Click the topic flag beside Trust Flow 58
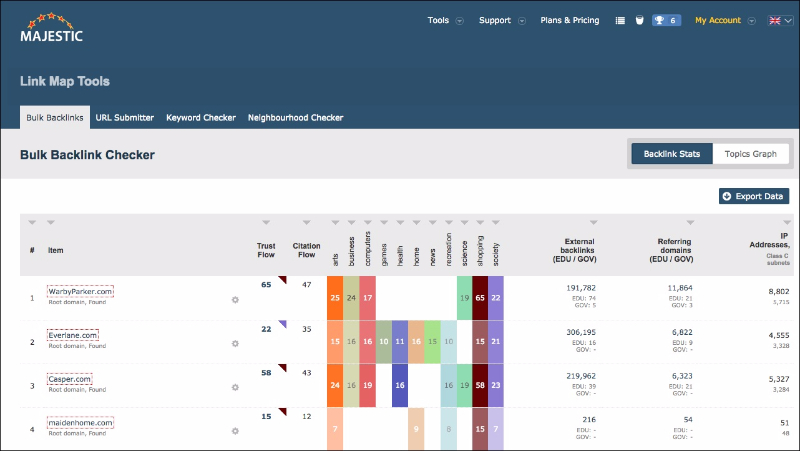Viewport: 800px width, 451px height. click(283, 367)
